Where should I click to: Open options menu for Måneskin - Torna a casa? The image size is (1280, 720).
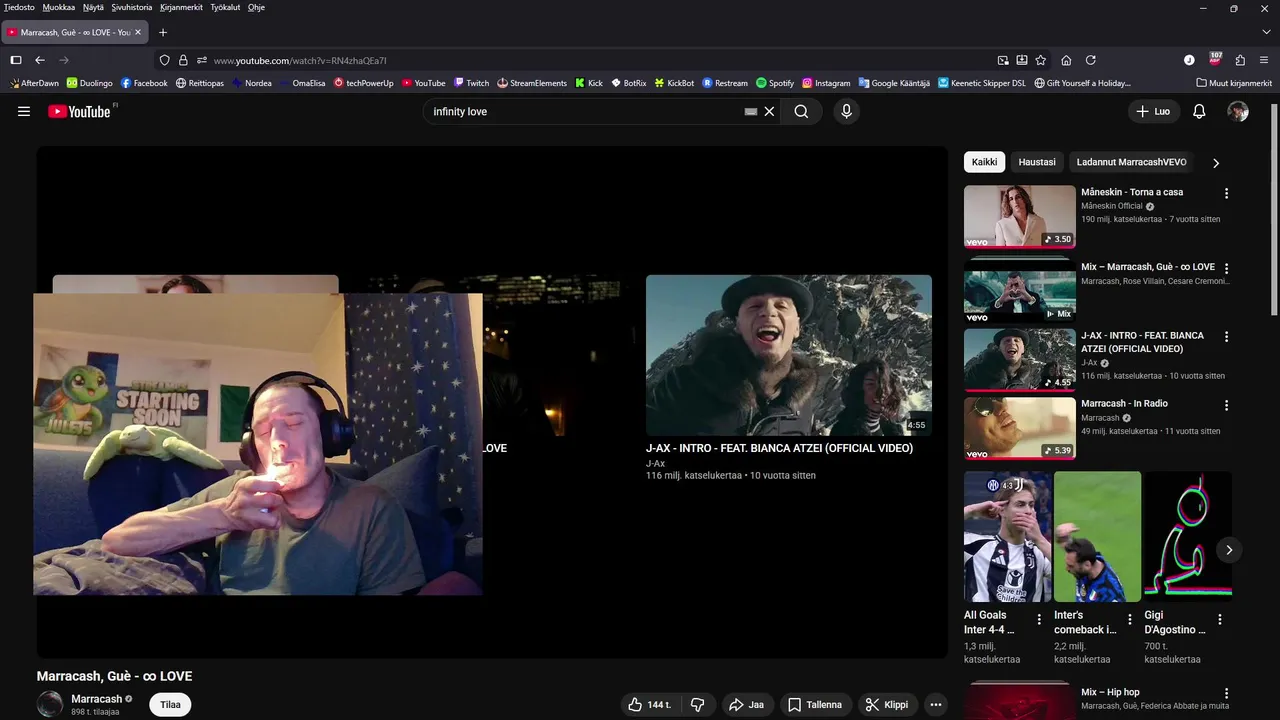1226,193
